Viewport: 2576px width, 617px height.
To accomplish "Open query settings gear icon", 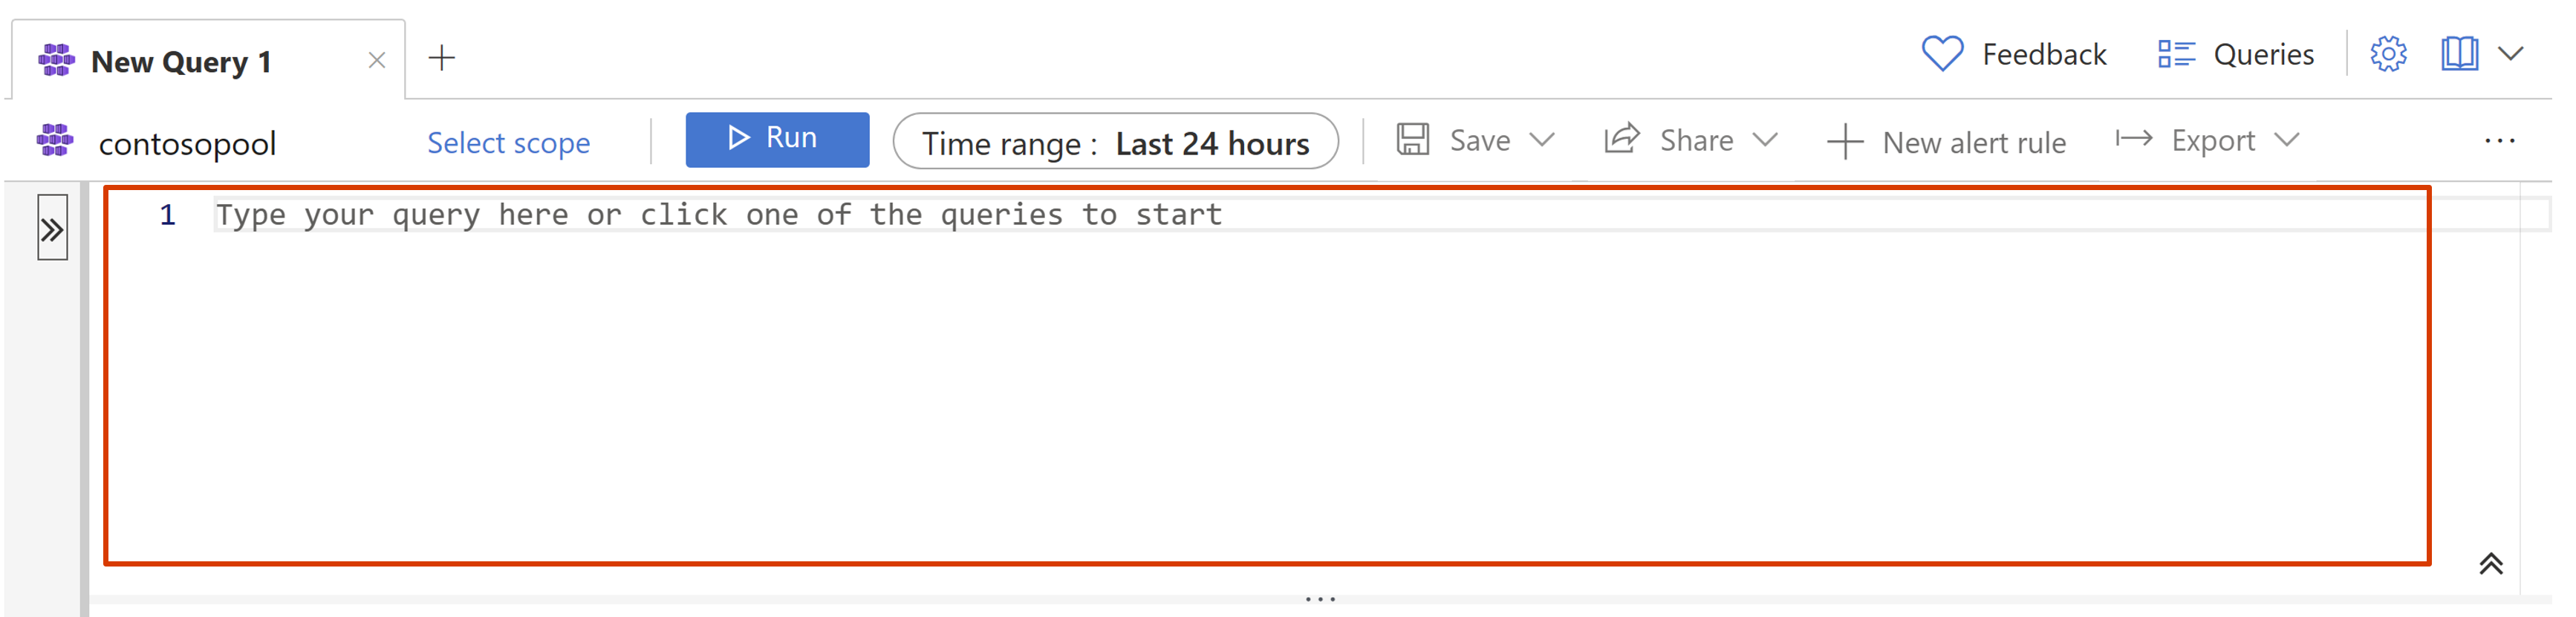I will coord(2388,54).
